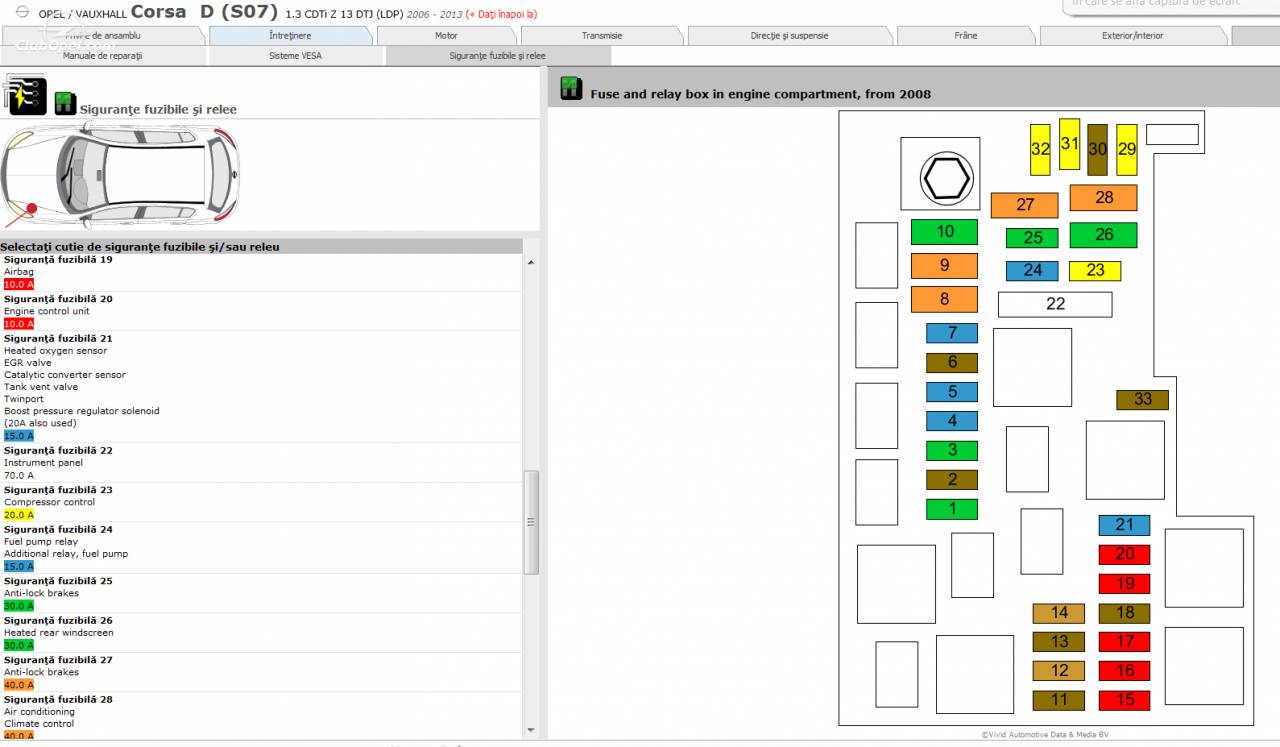Click brown fuse 18 in diagram
The image size is (1280, 747).
(x=1124, y=613)
